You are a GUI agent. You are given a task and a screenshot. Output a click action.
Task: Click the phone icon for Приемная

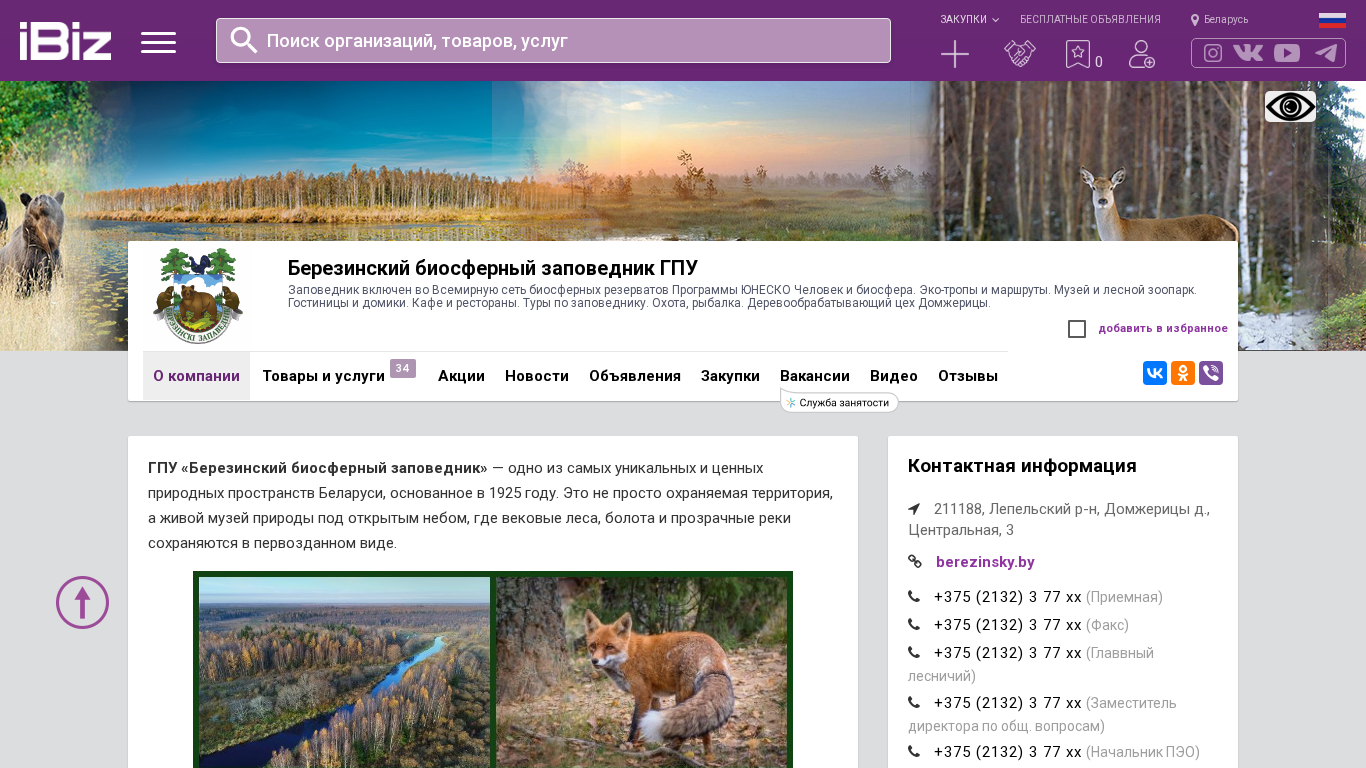point(914,597)
